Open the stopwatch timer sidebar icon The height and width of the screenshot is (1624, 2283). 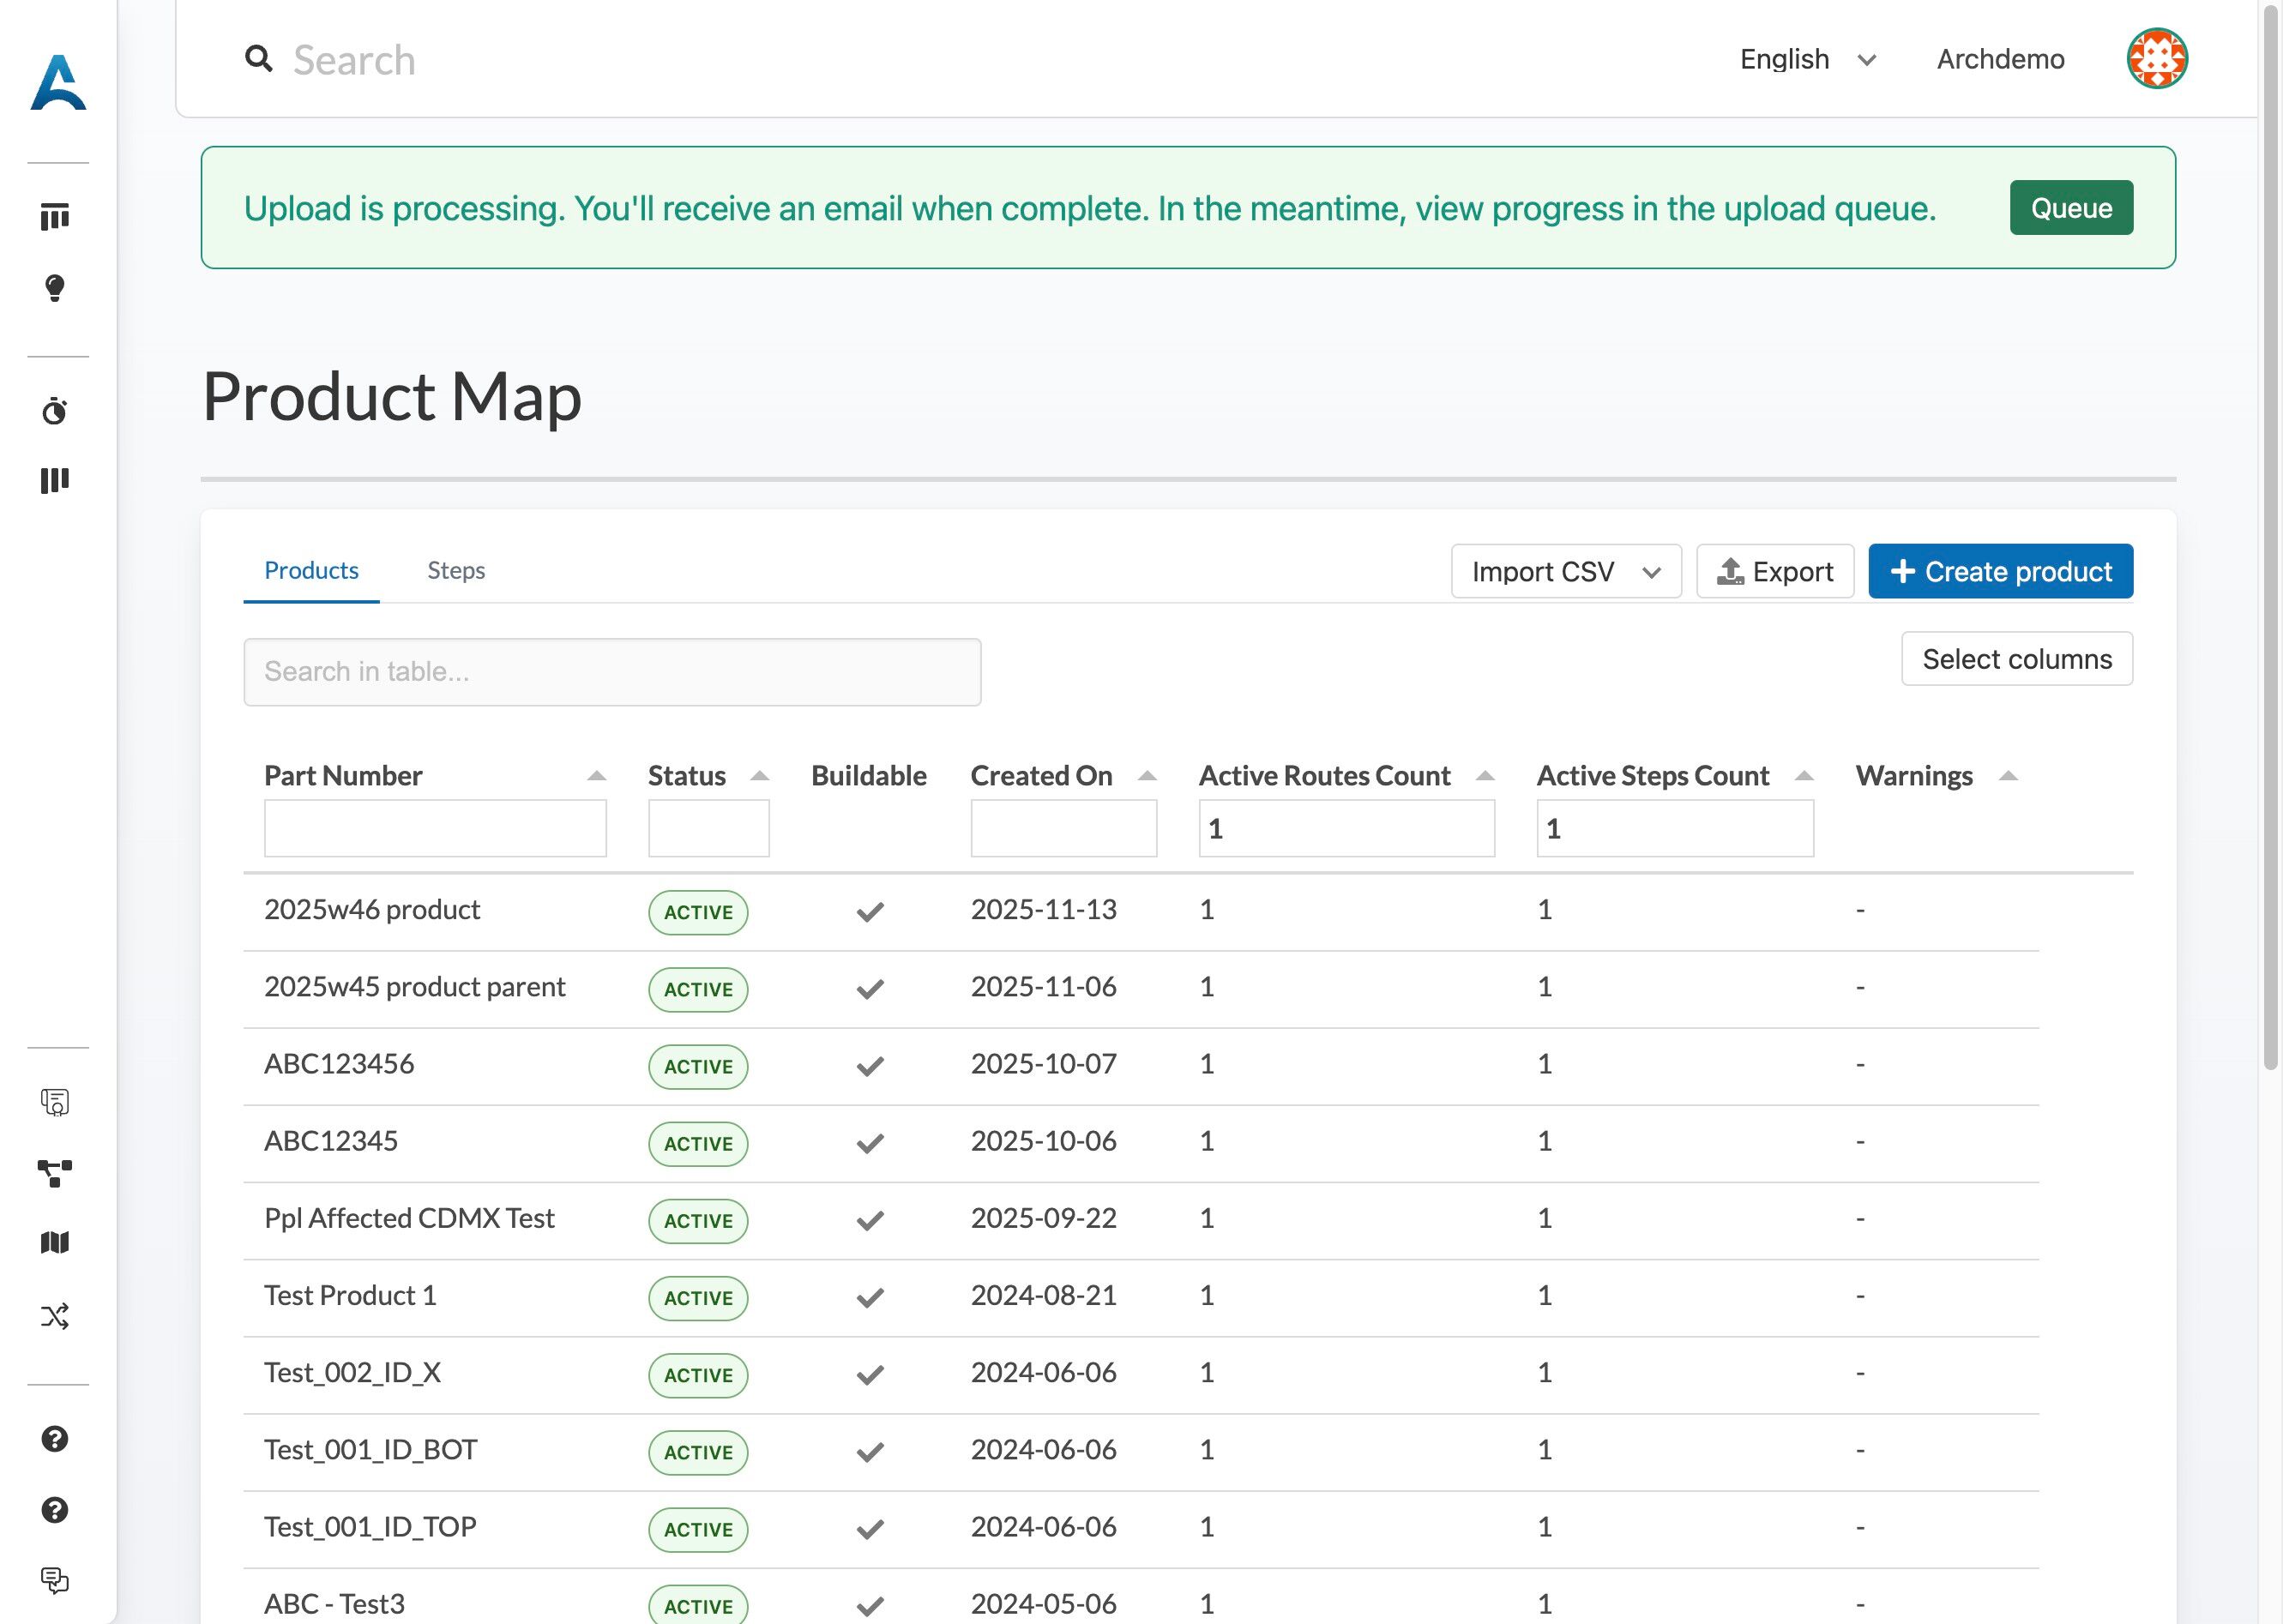pyautogui.click(x=55, y=411)
